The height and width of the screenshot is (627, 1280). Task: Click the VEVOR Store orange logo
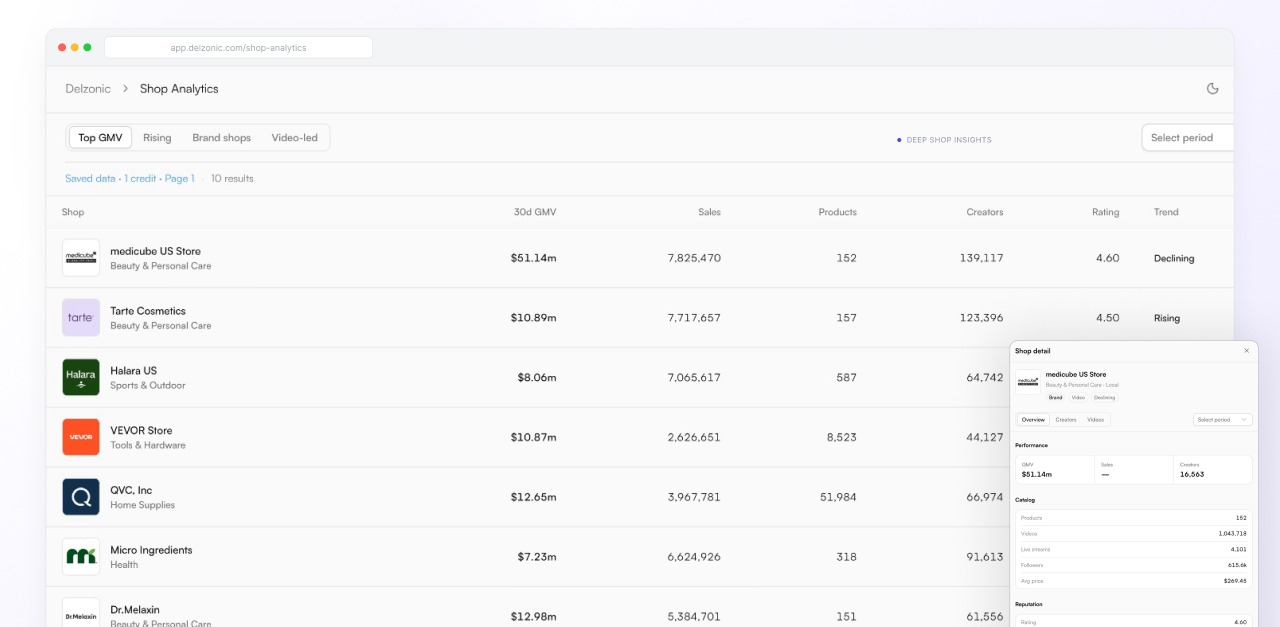click(x=81, y=437)
